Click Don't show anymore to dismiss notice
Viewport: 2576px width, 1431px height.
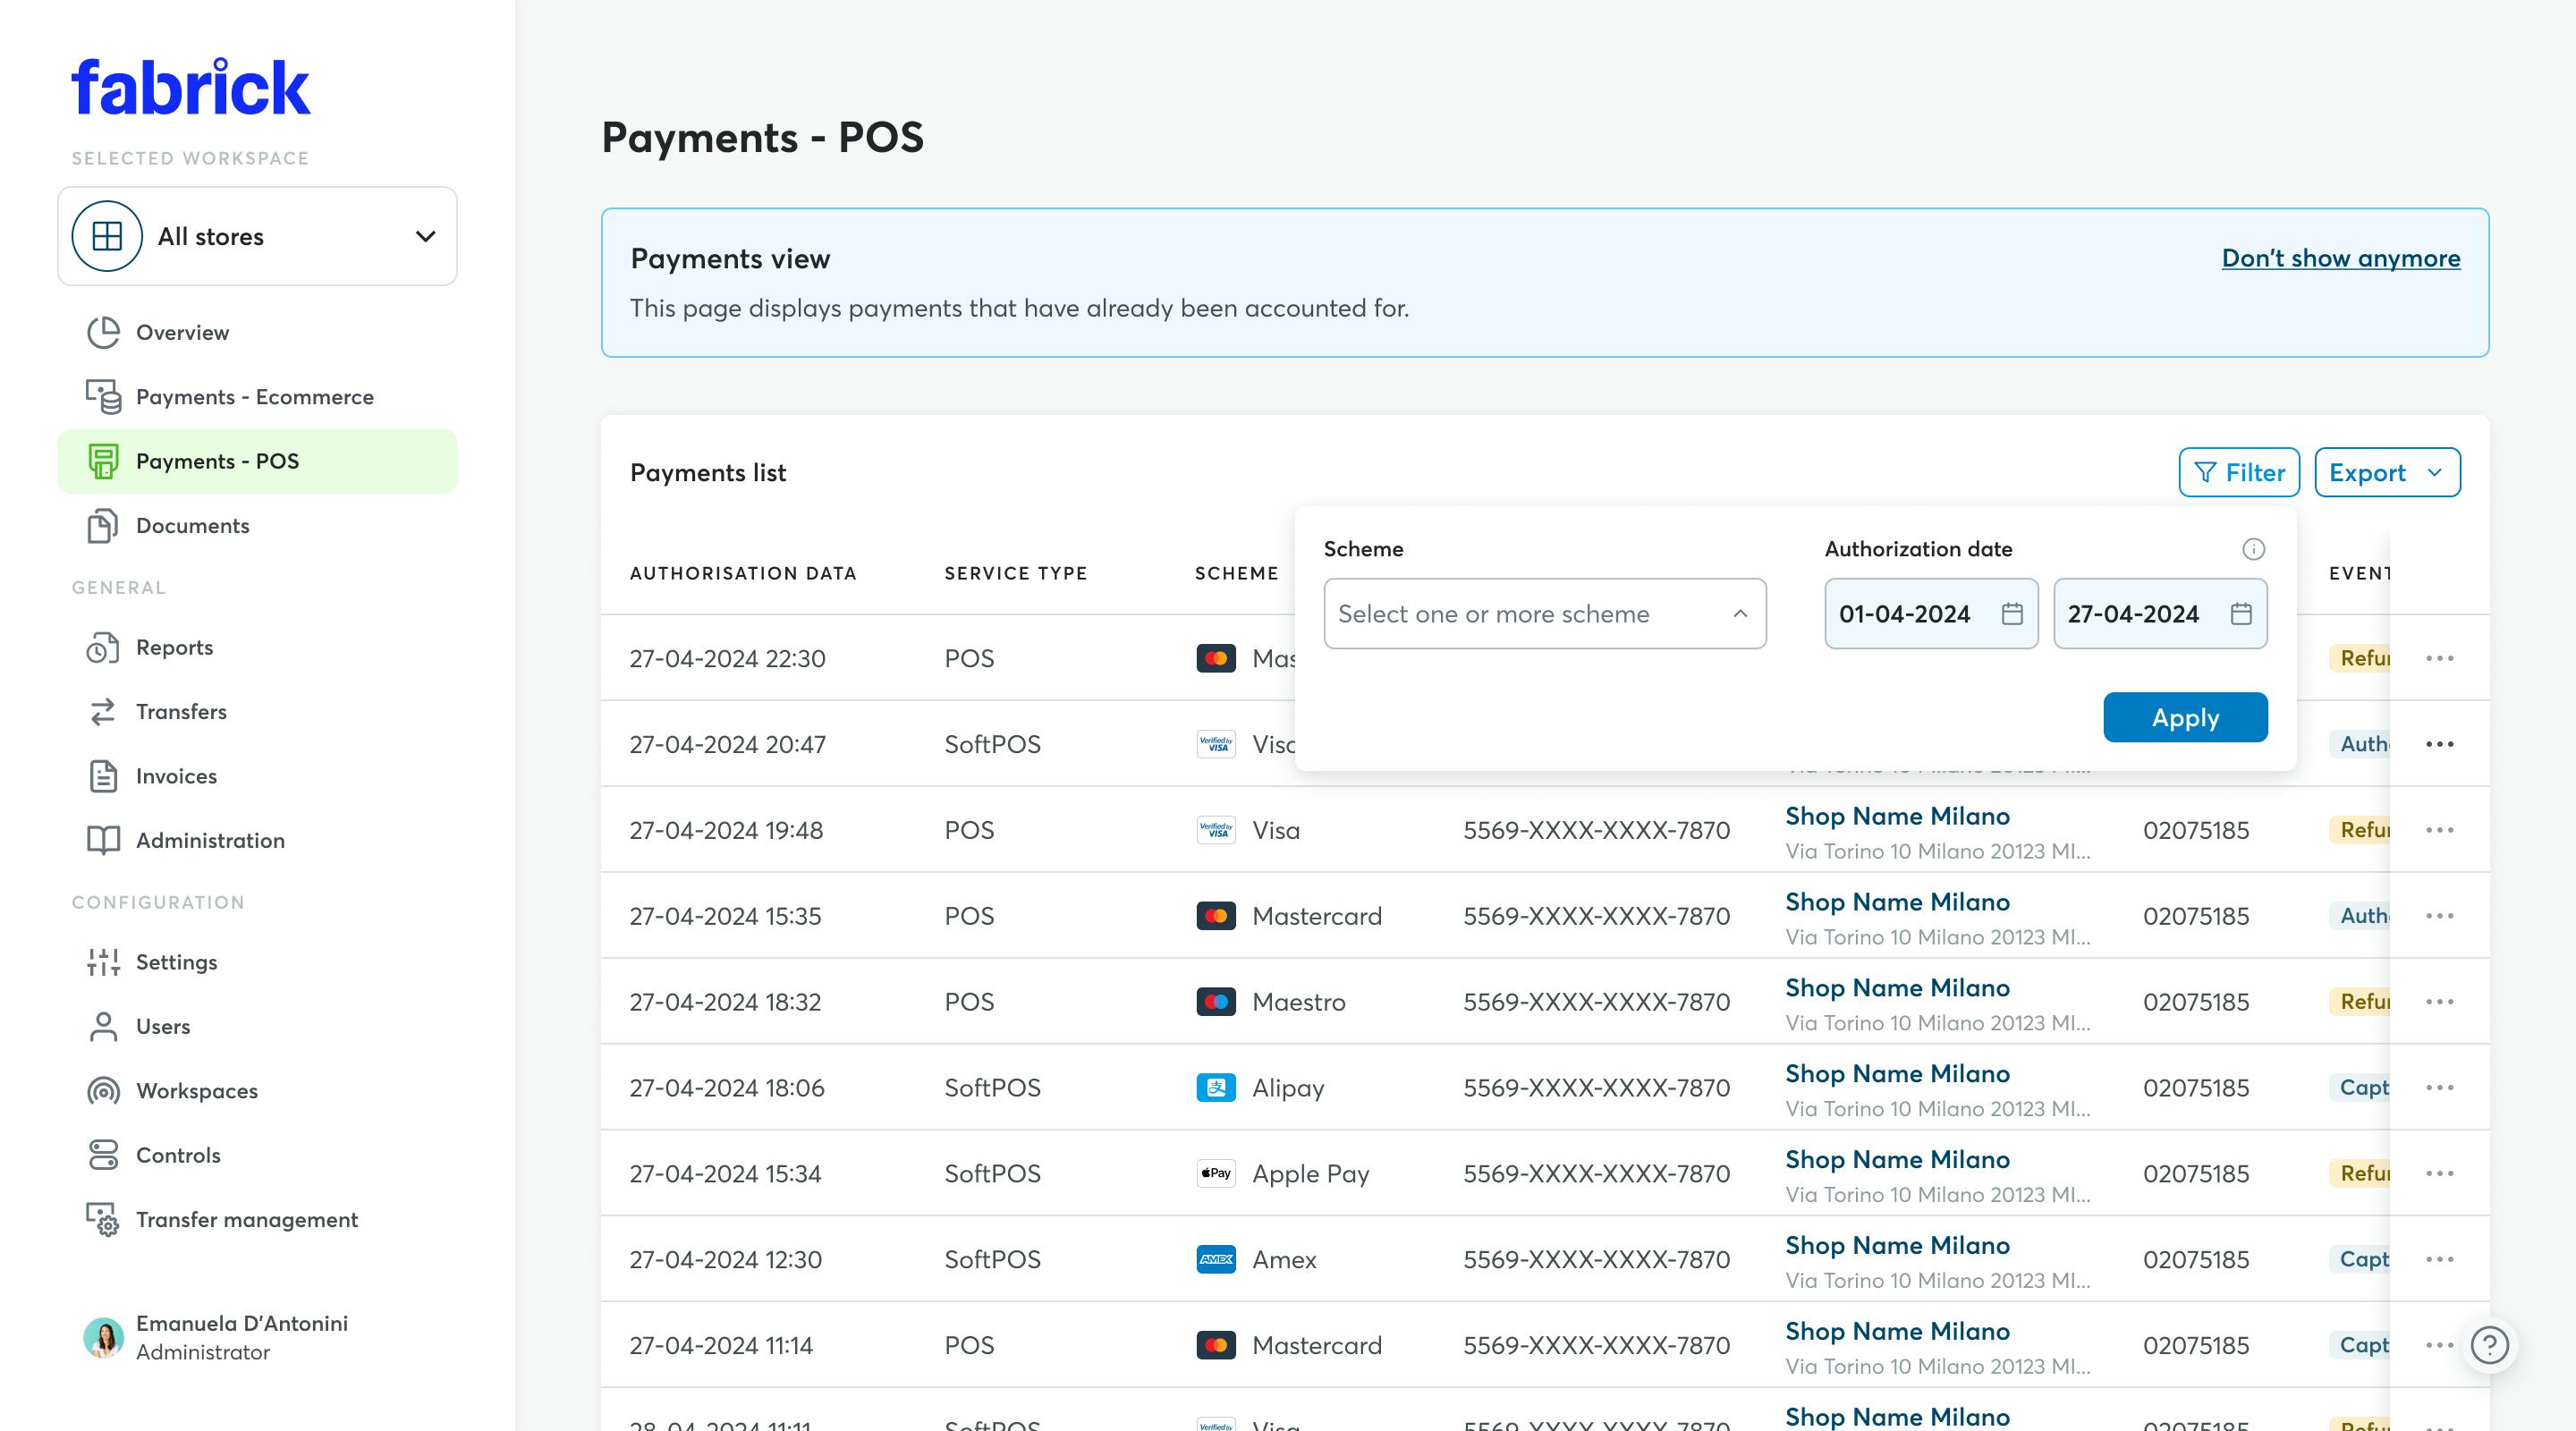pos(2342,258)
